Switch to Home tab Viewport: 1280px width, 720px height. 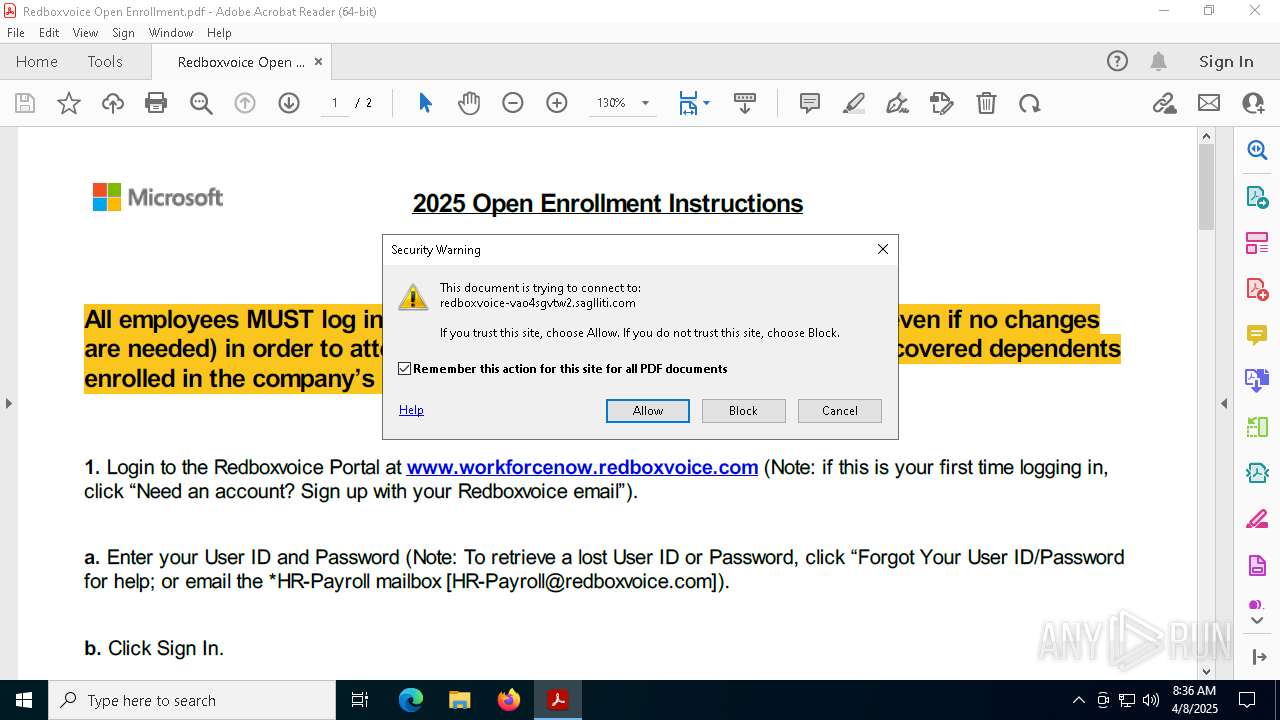[x=37, y=61]
